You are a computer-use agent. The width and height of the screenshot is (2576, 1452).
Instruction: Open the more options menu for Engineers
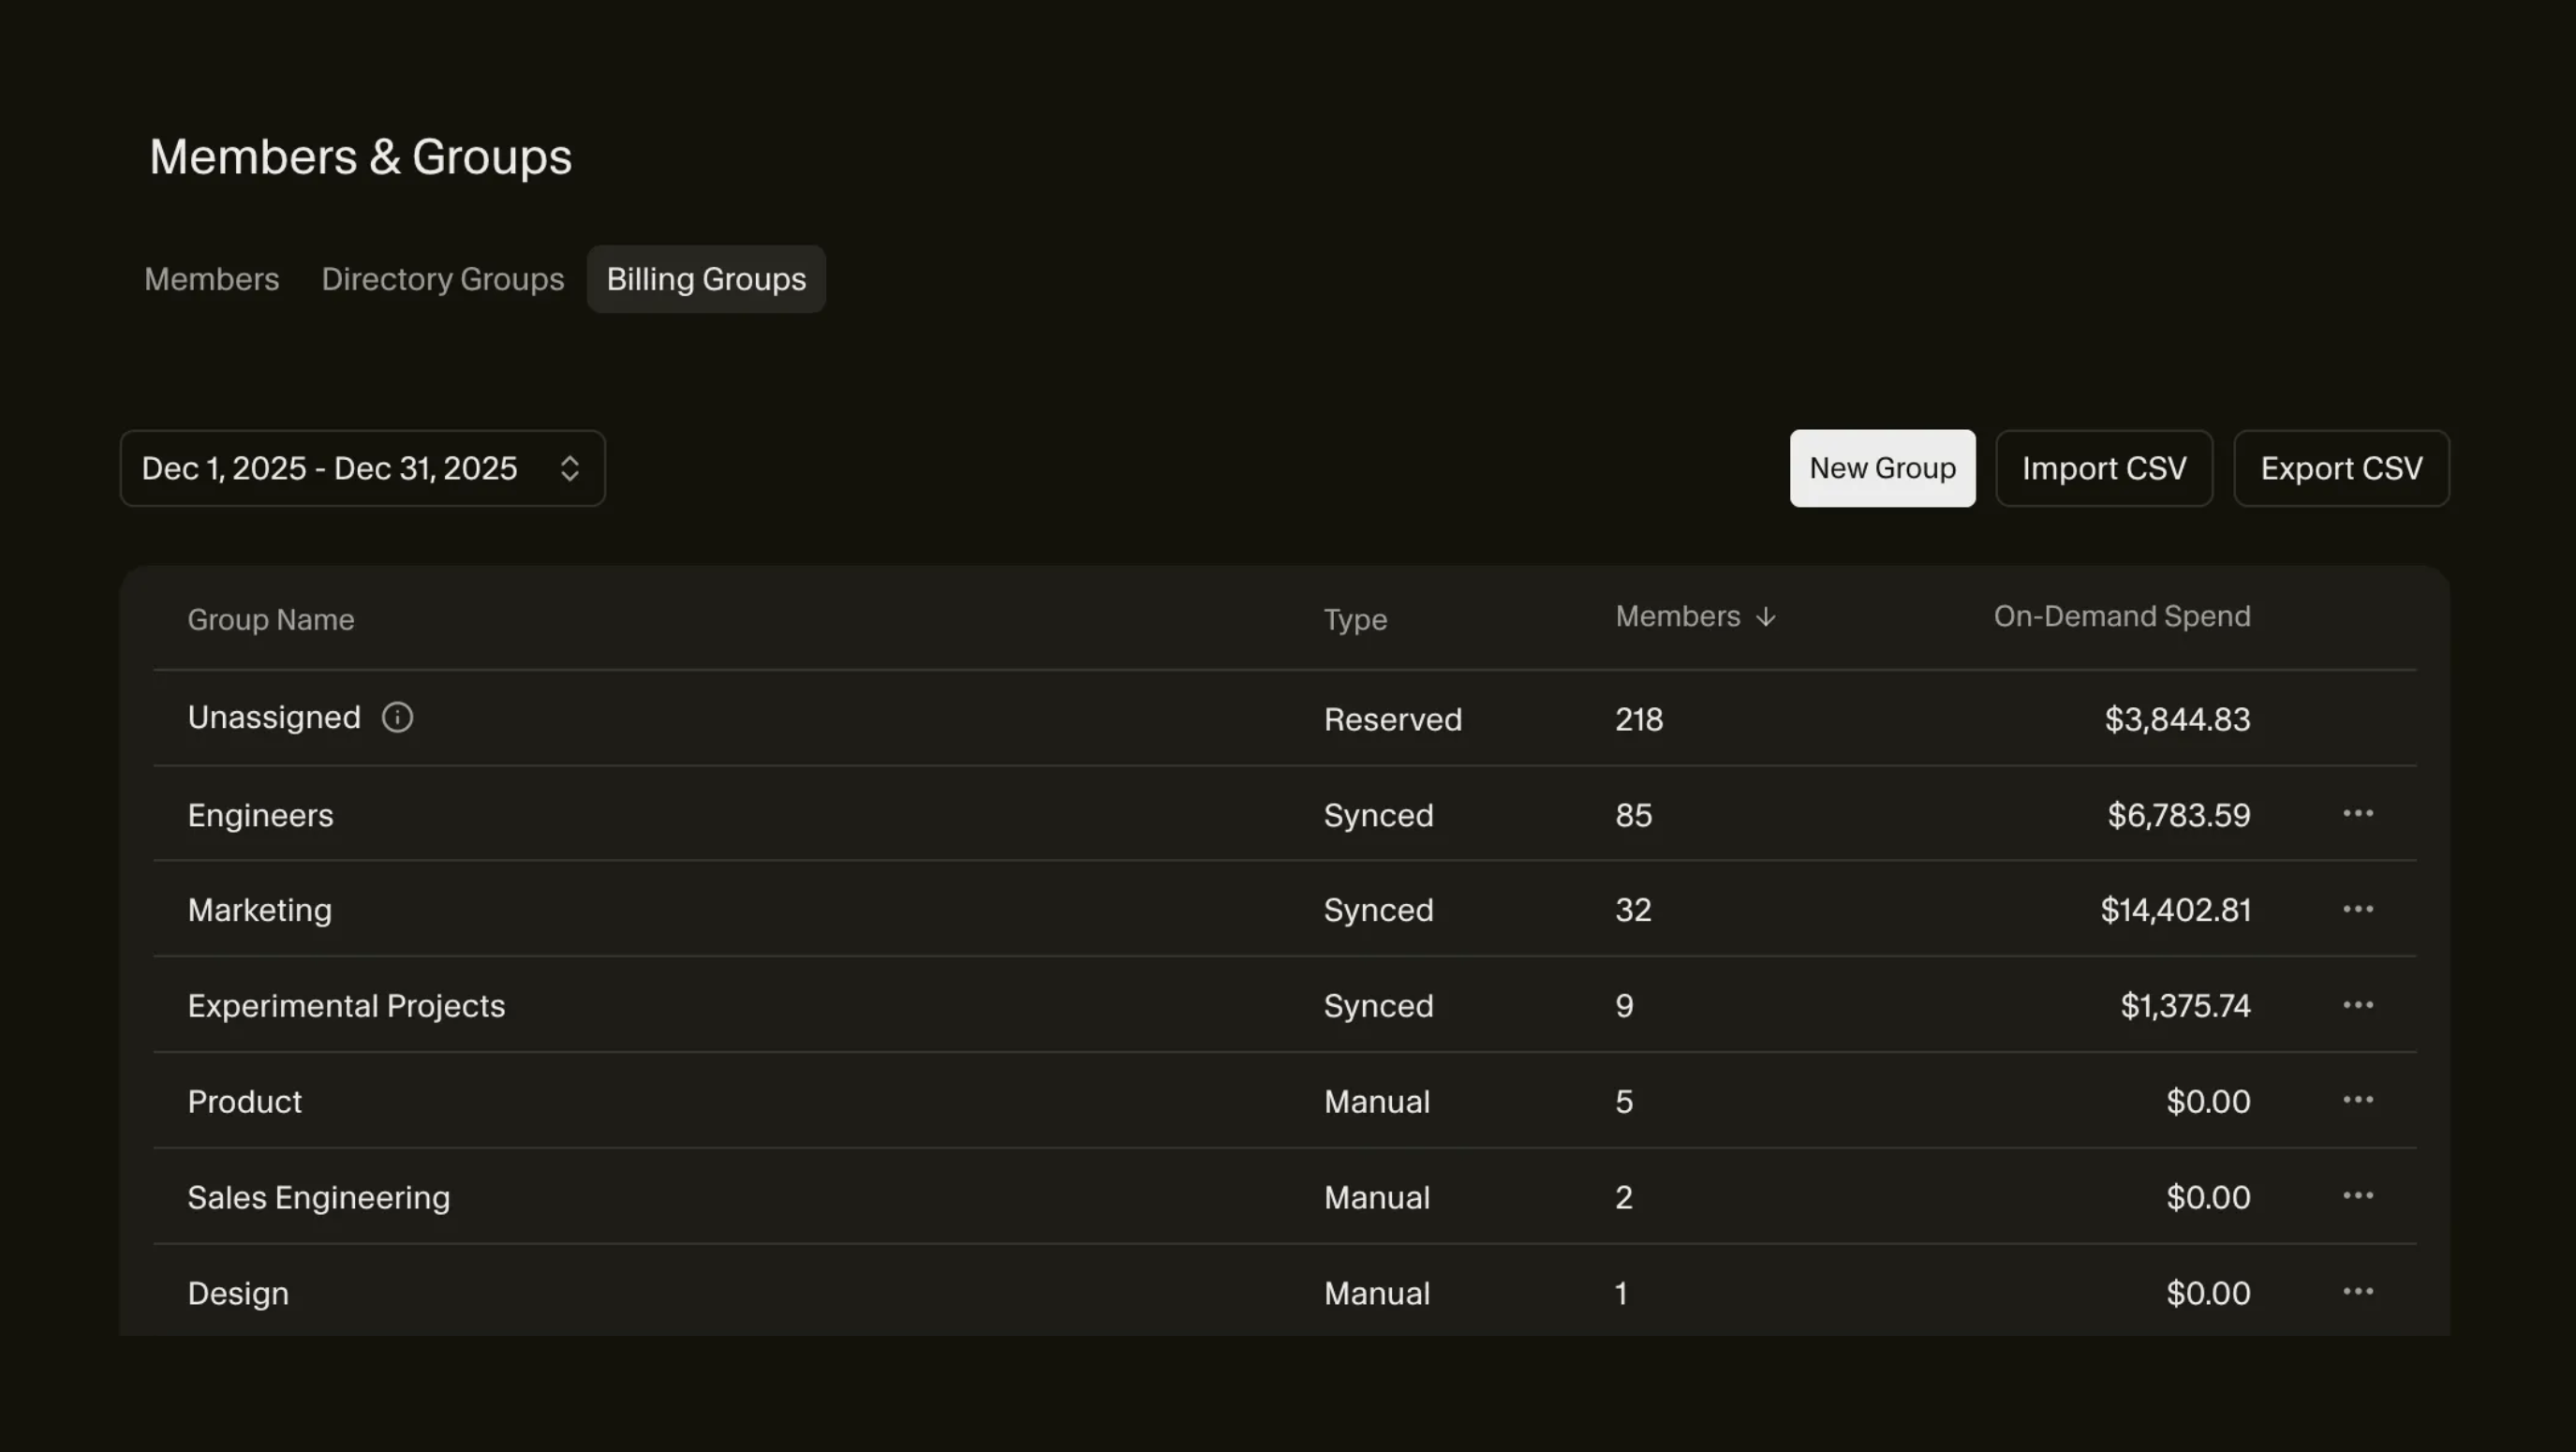pyautogui.click(x=2357, y=814)
